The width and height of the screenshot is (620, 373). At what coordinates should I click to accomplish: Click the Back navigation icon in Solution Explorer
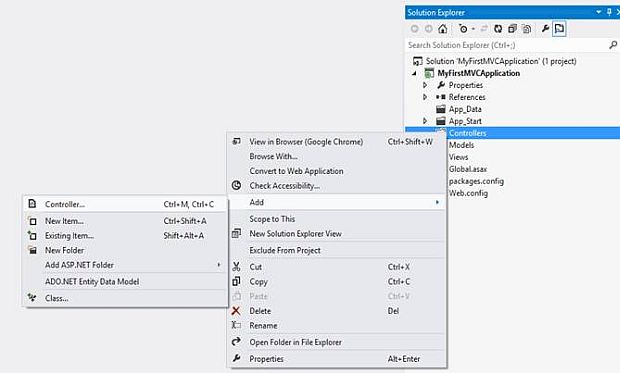pos(414,29)
